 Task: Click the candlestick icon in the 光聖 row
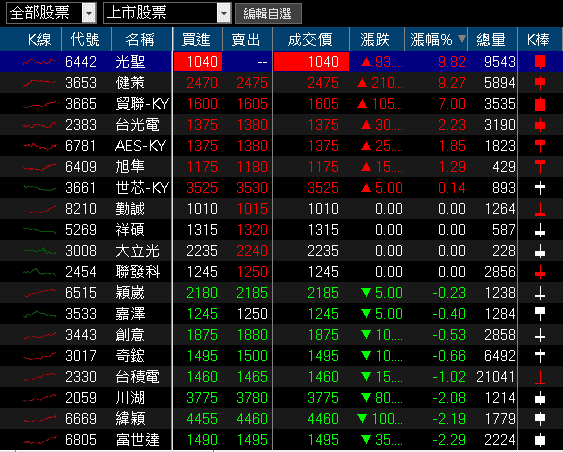click(540, 62)
